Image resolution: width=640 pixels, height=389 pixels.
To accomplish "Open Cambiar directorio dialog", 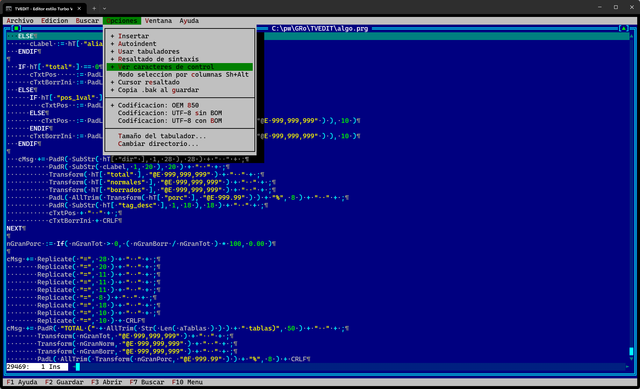I will click(x=180, y=144).
